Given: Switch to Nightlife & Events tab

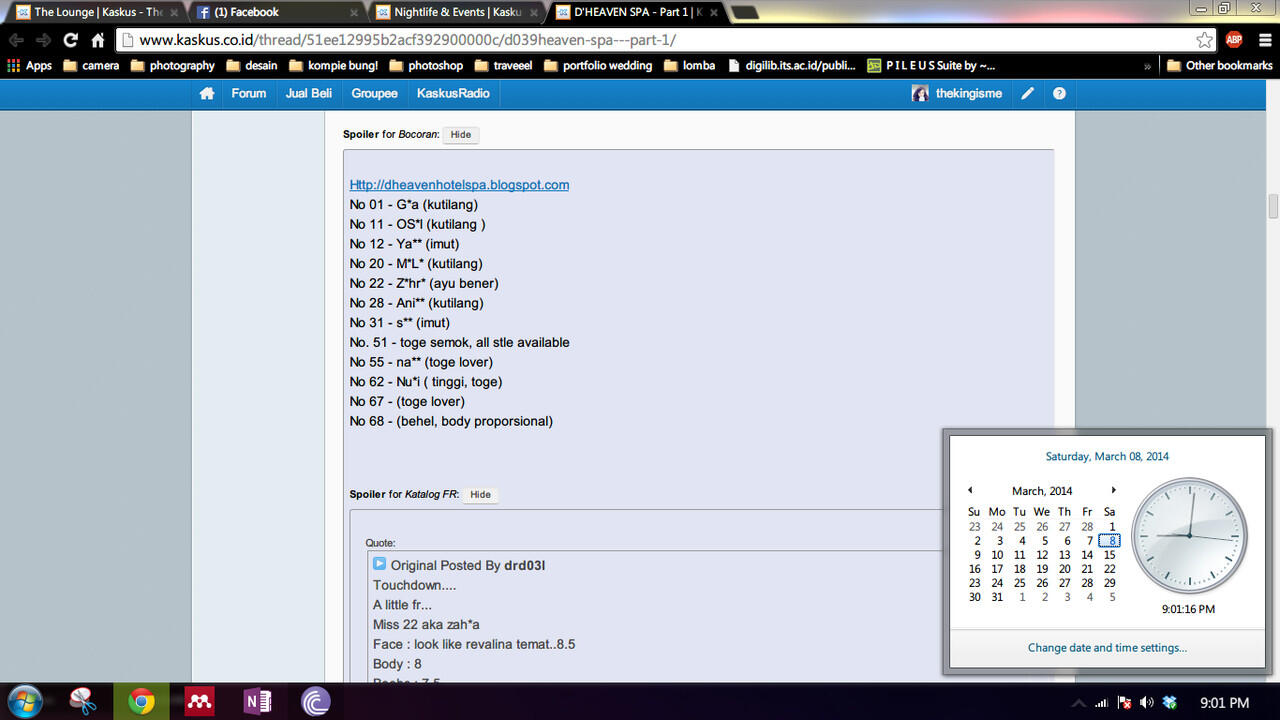Looking at the screenshot, I should click(x=455, y=12).
